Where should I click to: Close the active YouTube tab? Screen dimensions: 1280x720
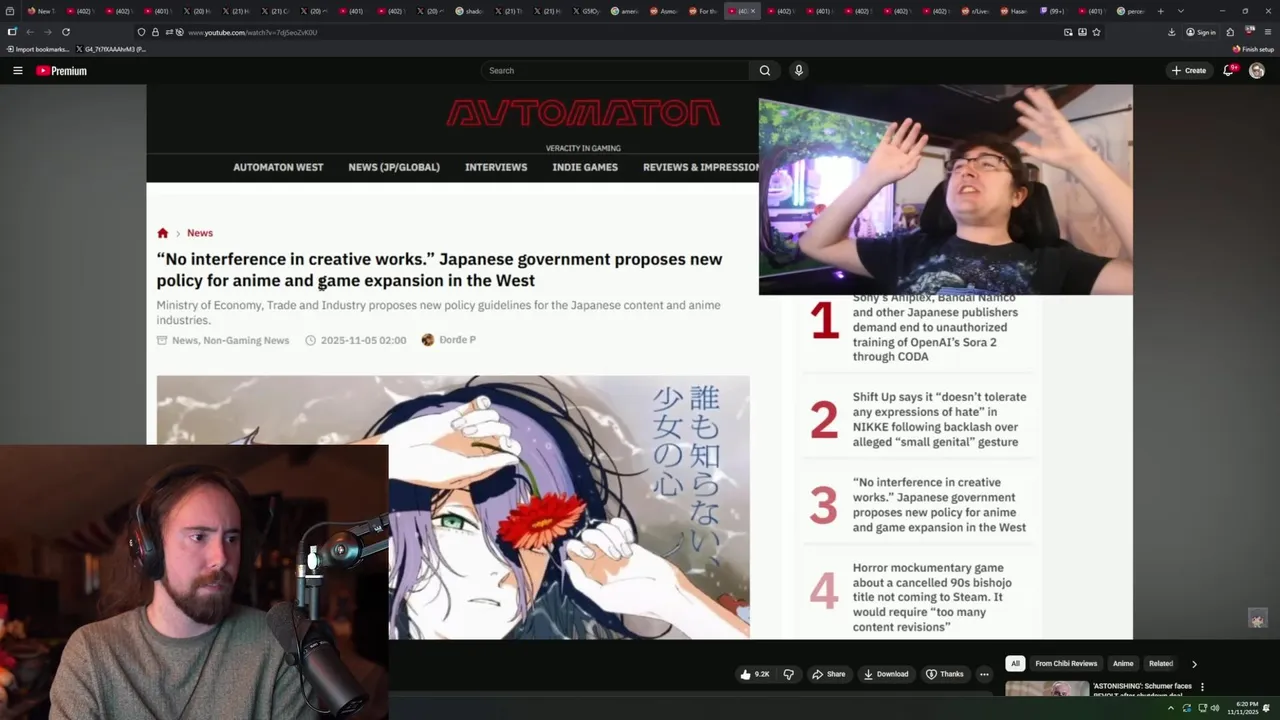[x=753, y=11]
